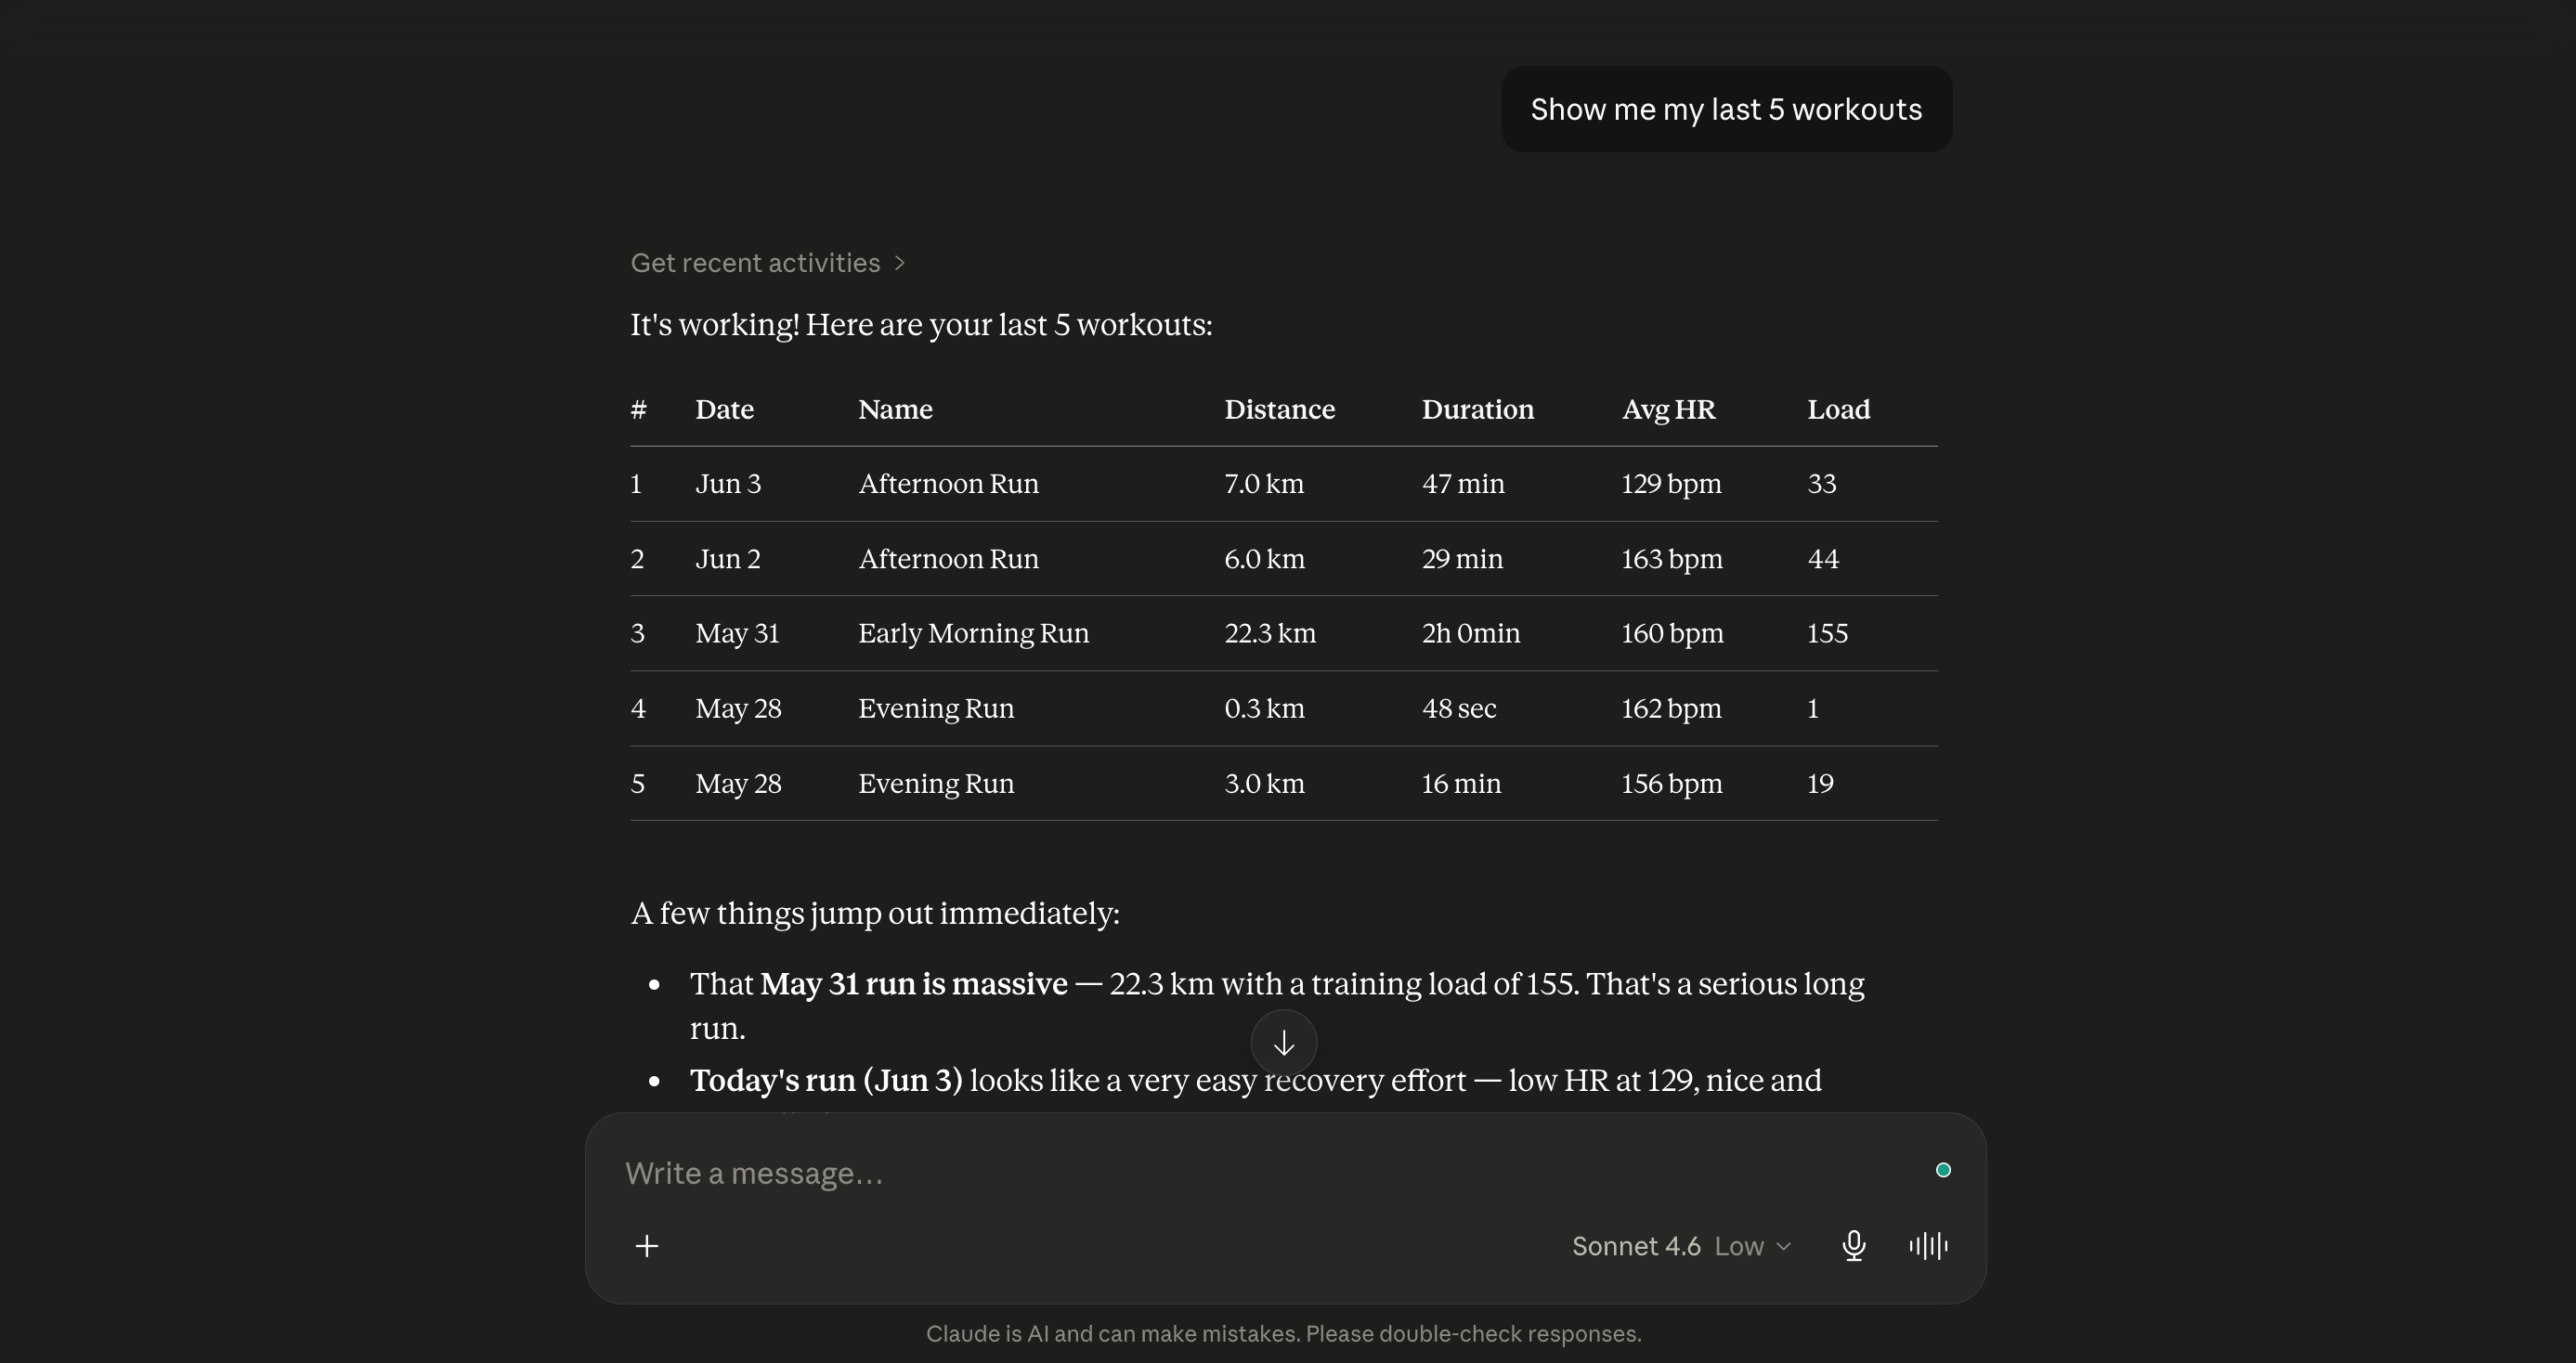Click the 22.3 km distance cell
The width and height of the screenshot is (2576, 1363).
(x=1270, y=634)
